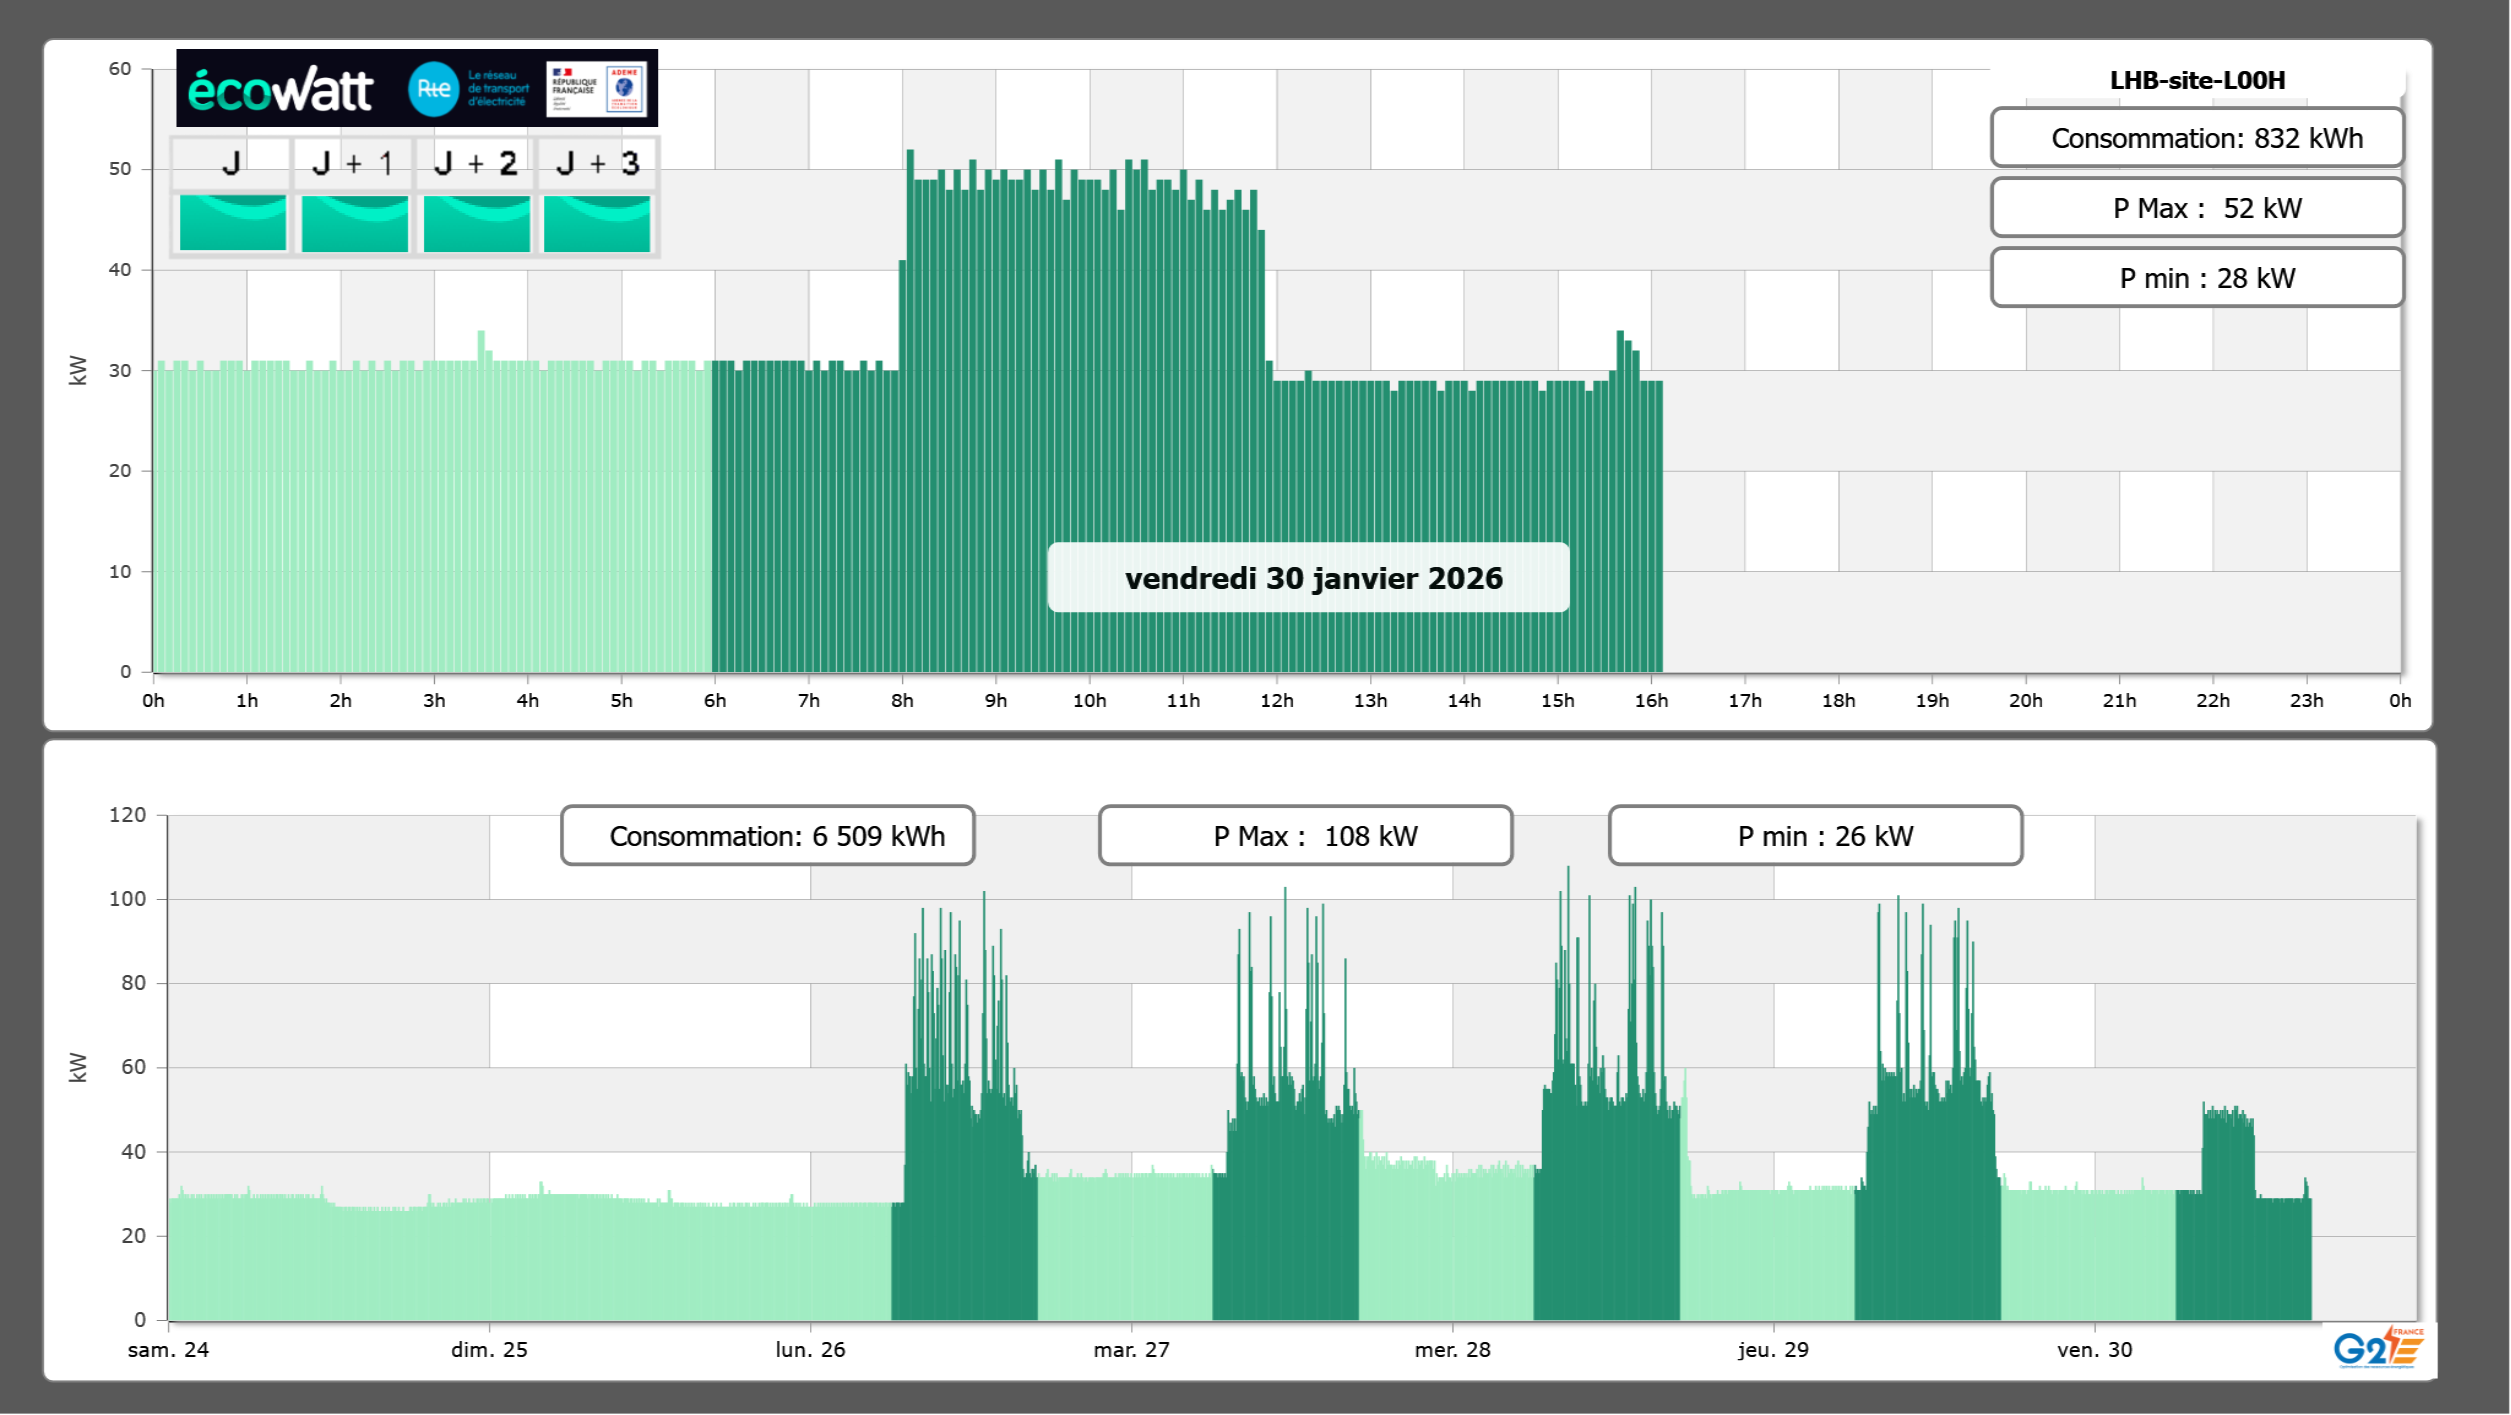Click the 8h tick on daily chart axis
This screenshot has height=1415, width=2511.
pos(902,701)
